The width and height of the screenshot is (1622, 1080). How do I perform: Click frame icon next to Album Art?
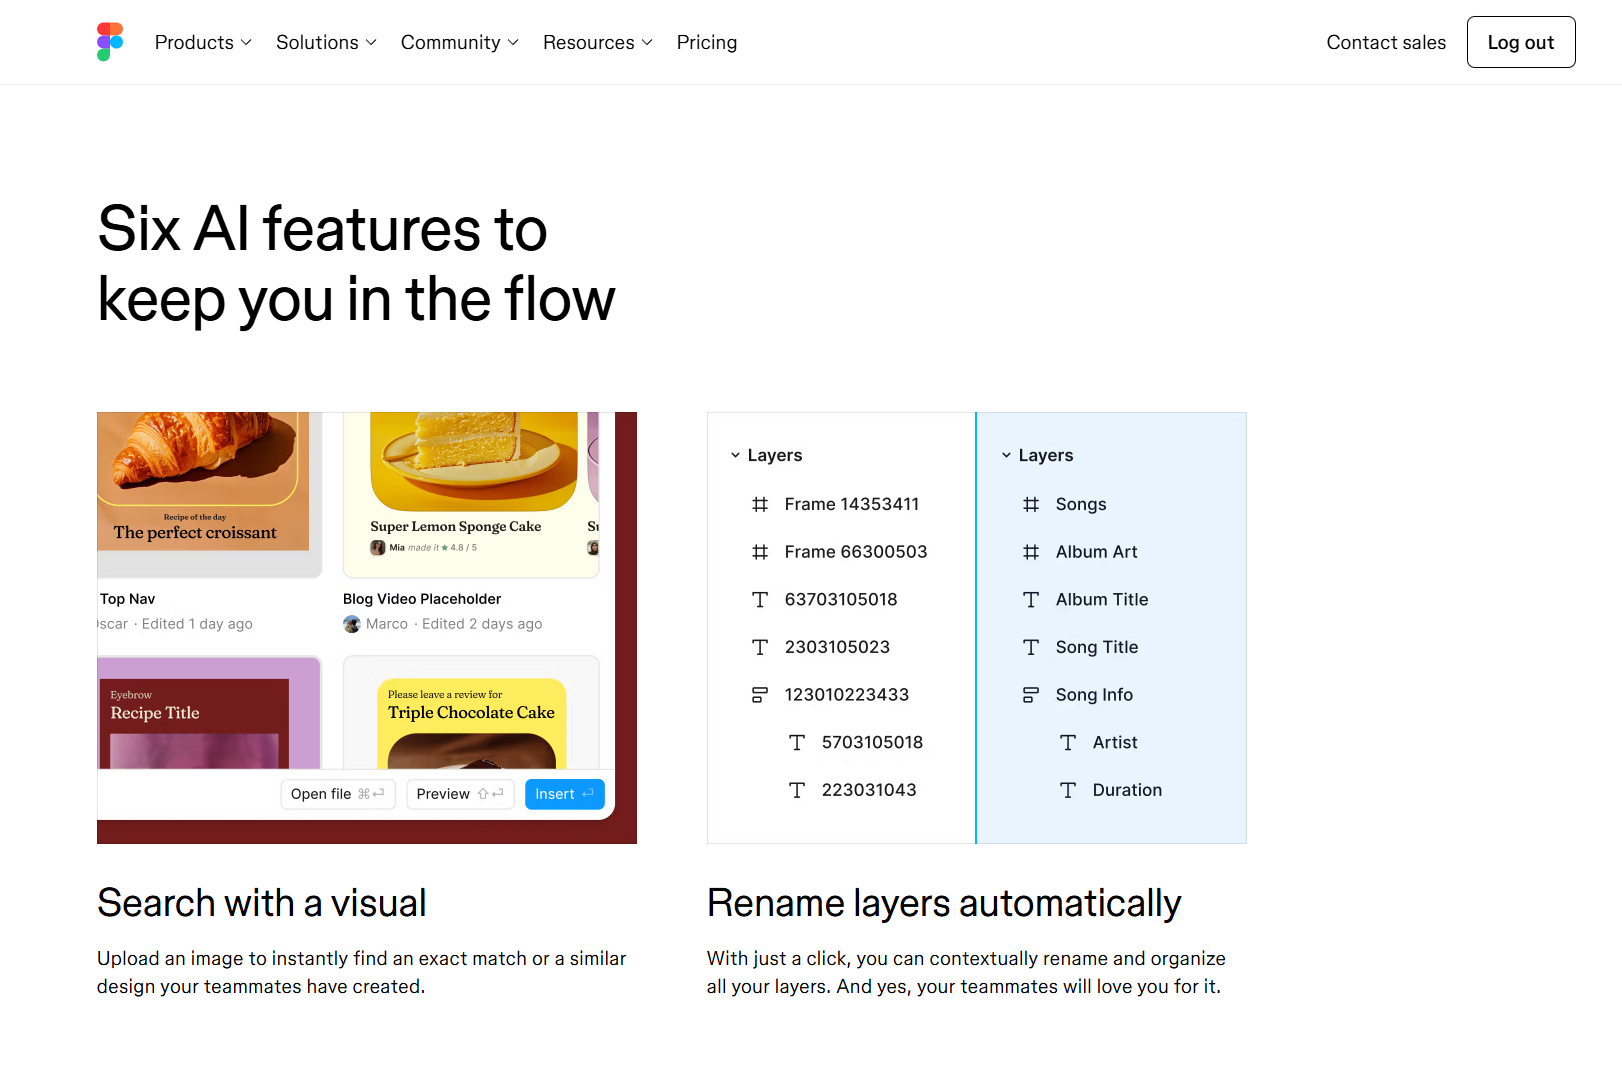1031,552
